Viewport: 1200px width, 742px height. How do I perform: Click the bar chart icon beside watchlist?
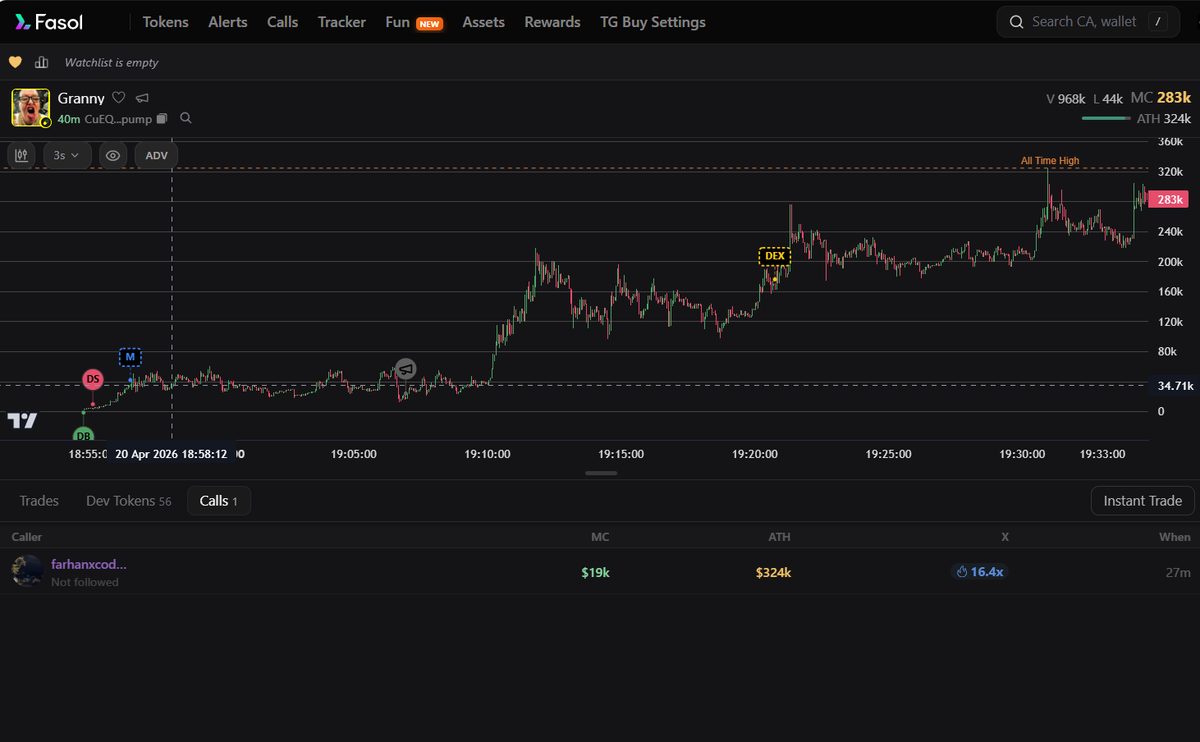tap(41, 62)
